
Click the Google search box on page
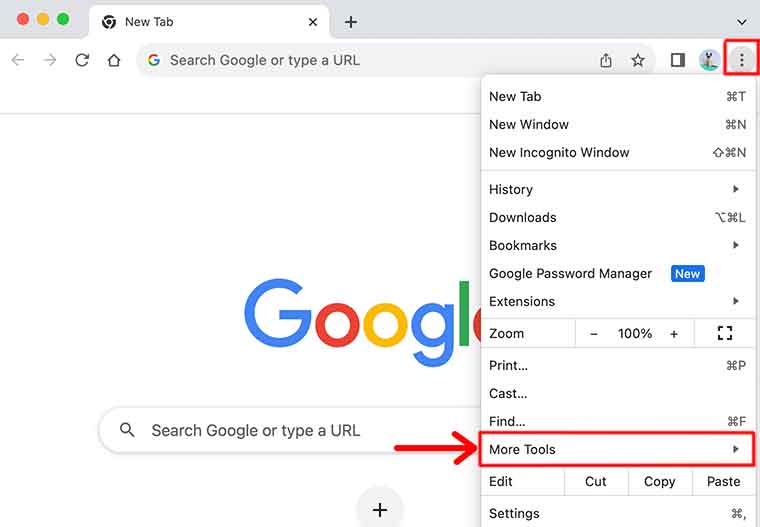(x=290, y=431)
